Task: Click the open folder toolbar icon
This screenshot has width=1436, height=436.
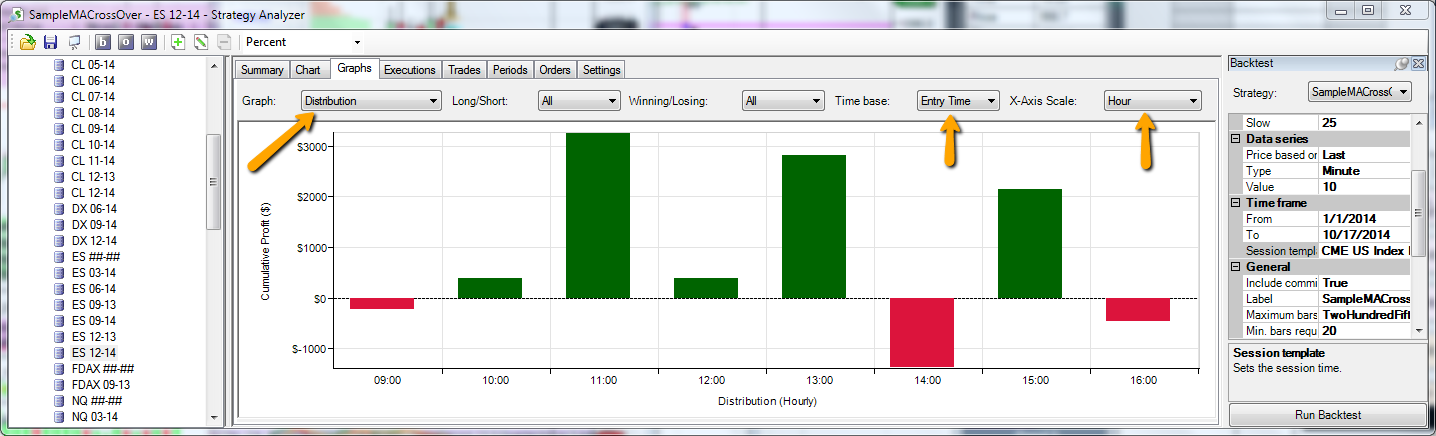Action: pos(28,42)
